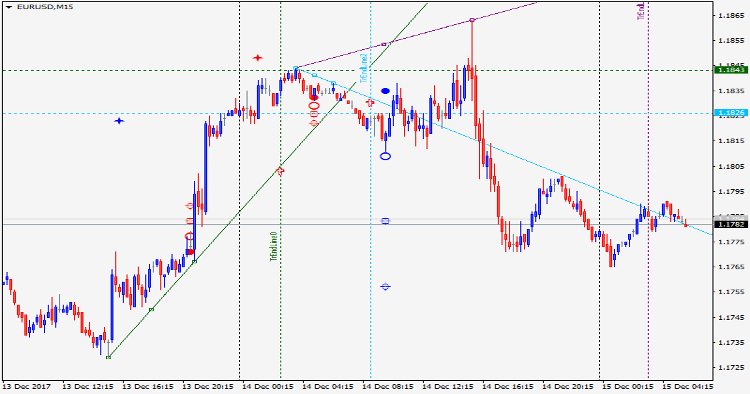The image size is (750, 394).
Task: Open the EURUSD,M15 chart menu triangle
Action: pyautogui.click(x=9, y=7)
